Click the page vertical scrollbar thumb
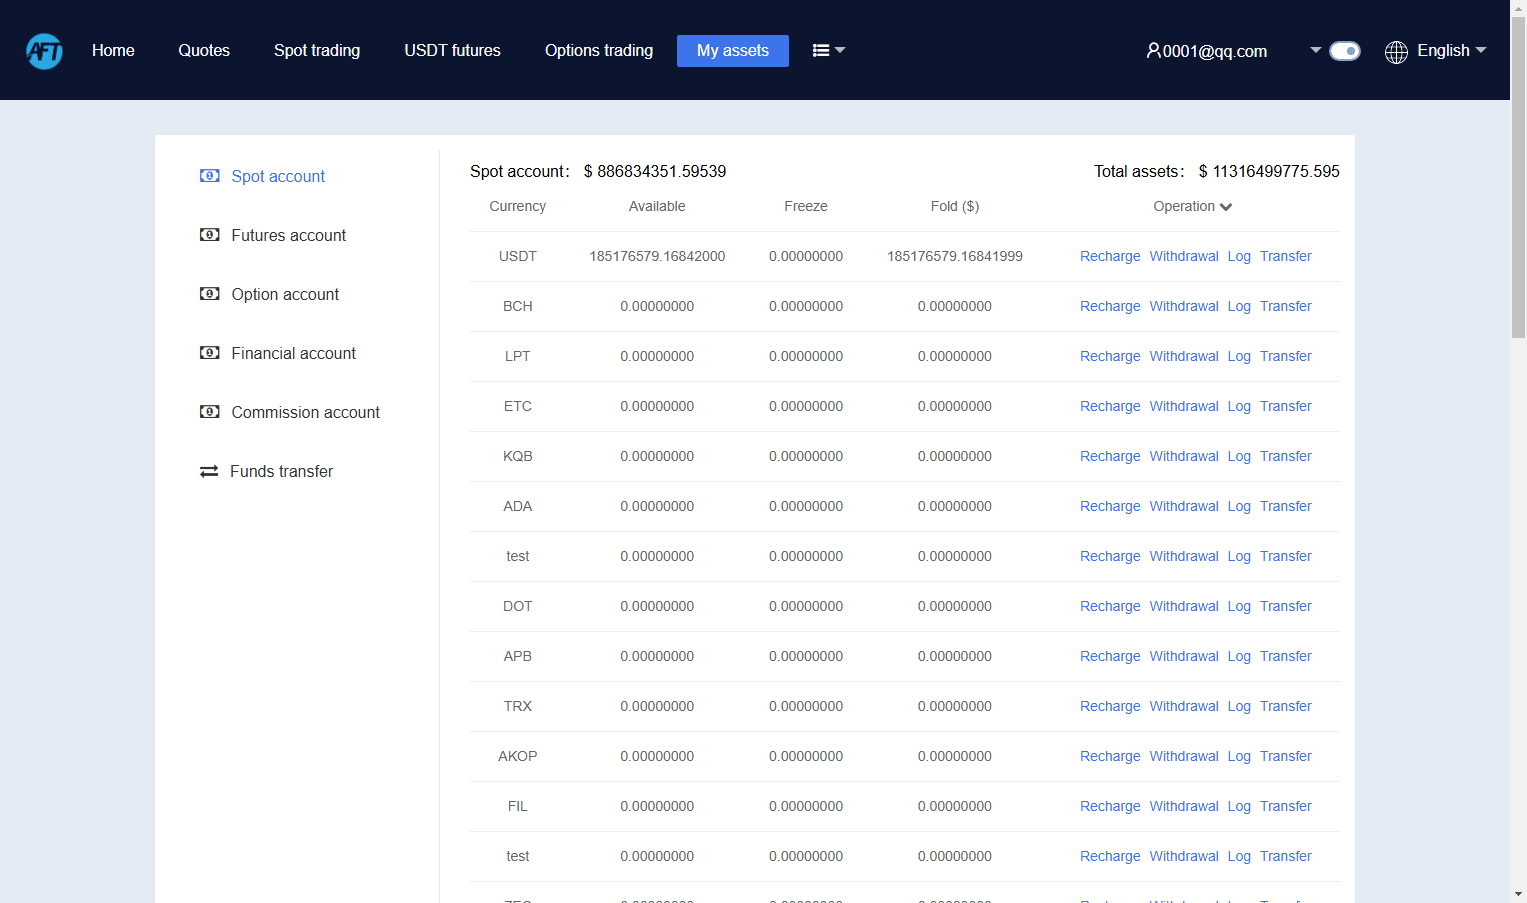The height and width of the screenshot is (903, 1527). coord(1518,177)
